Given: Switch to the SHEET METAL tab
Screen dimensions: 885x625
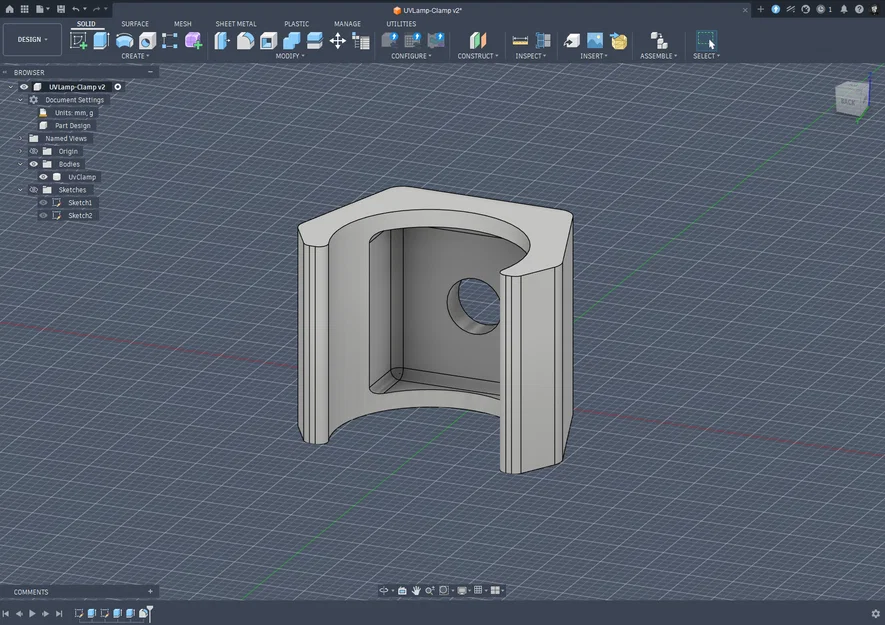Looking at the screenshot, I should pos(236,24).
